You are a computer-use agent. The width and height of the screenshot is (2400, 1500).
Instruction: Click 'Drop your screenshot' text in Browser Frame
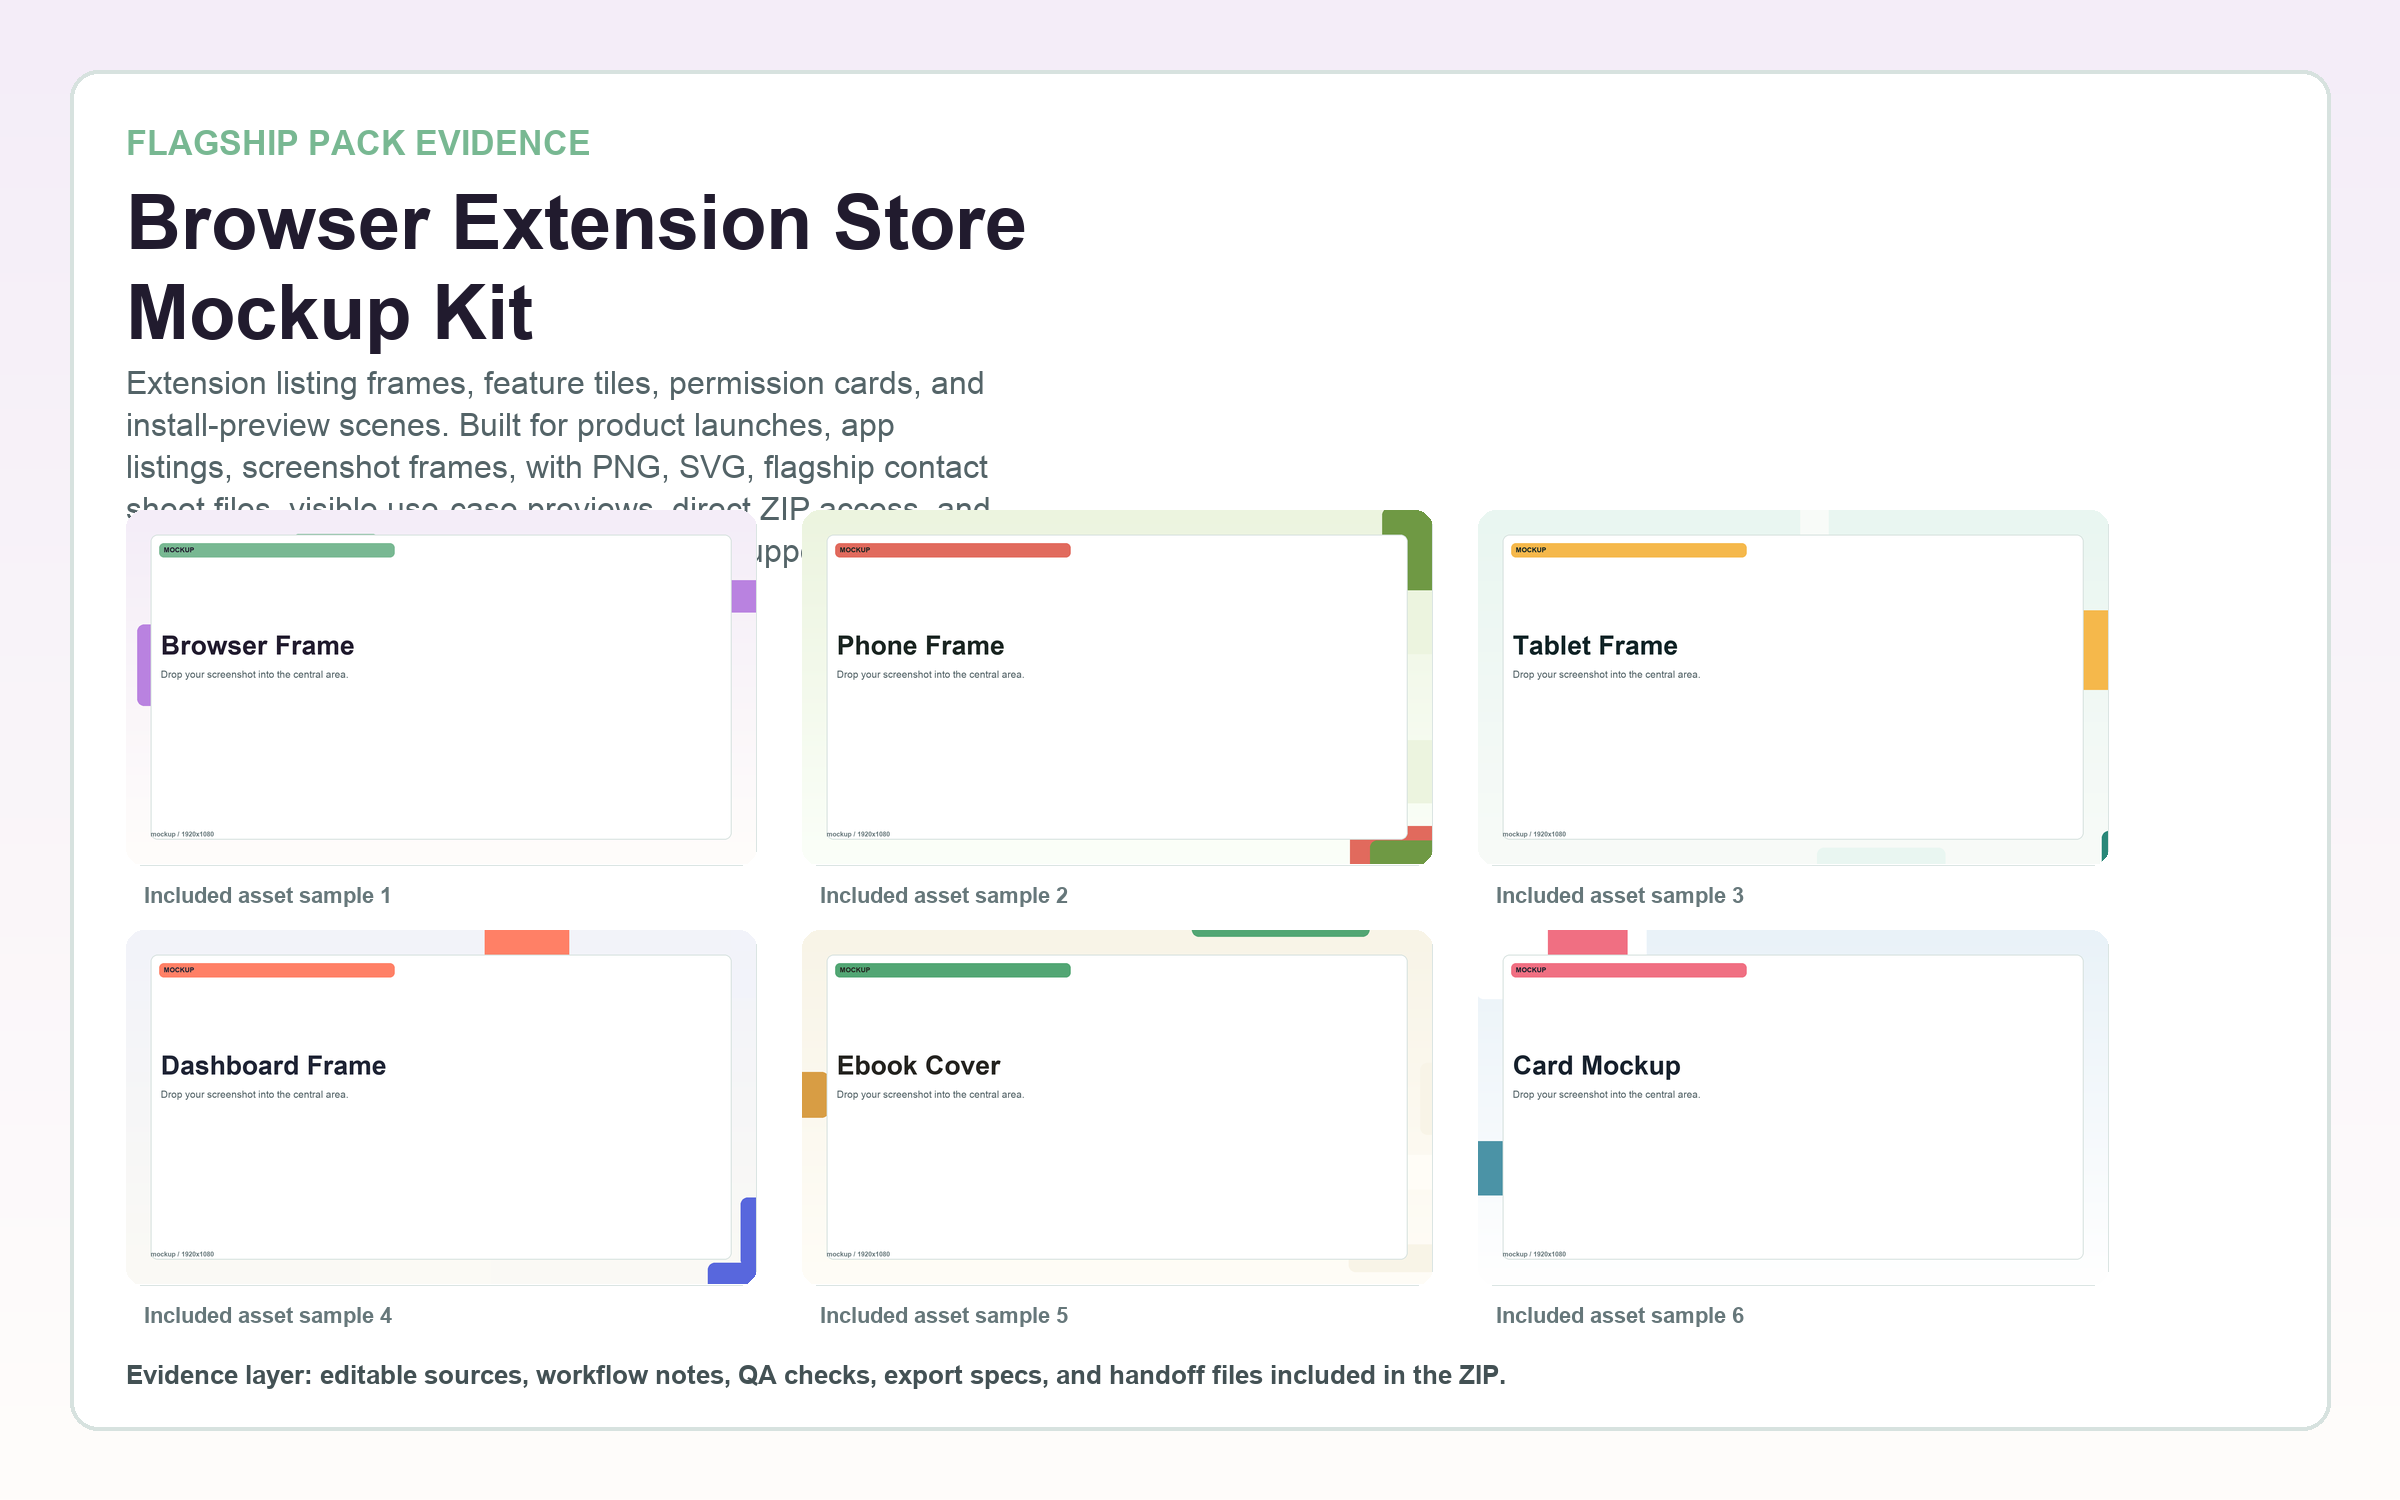[254, 675]
